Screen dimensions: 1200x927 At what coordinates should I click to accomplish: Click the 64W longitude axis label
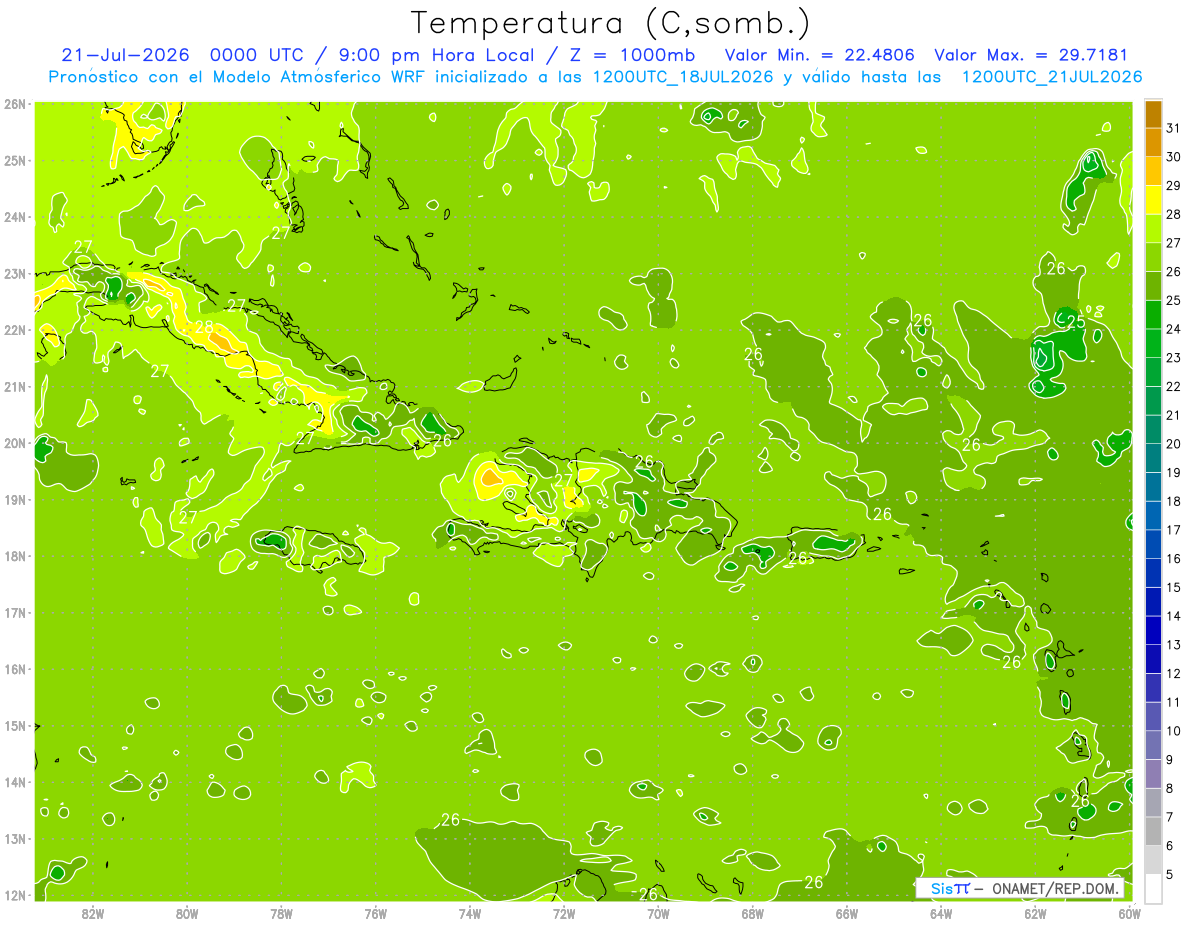click(x=940, y=913)
